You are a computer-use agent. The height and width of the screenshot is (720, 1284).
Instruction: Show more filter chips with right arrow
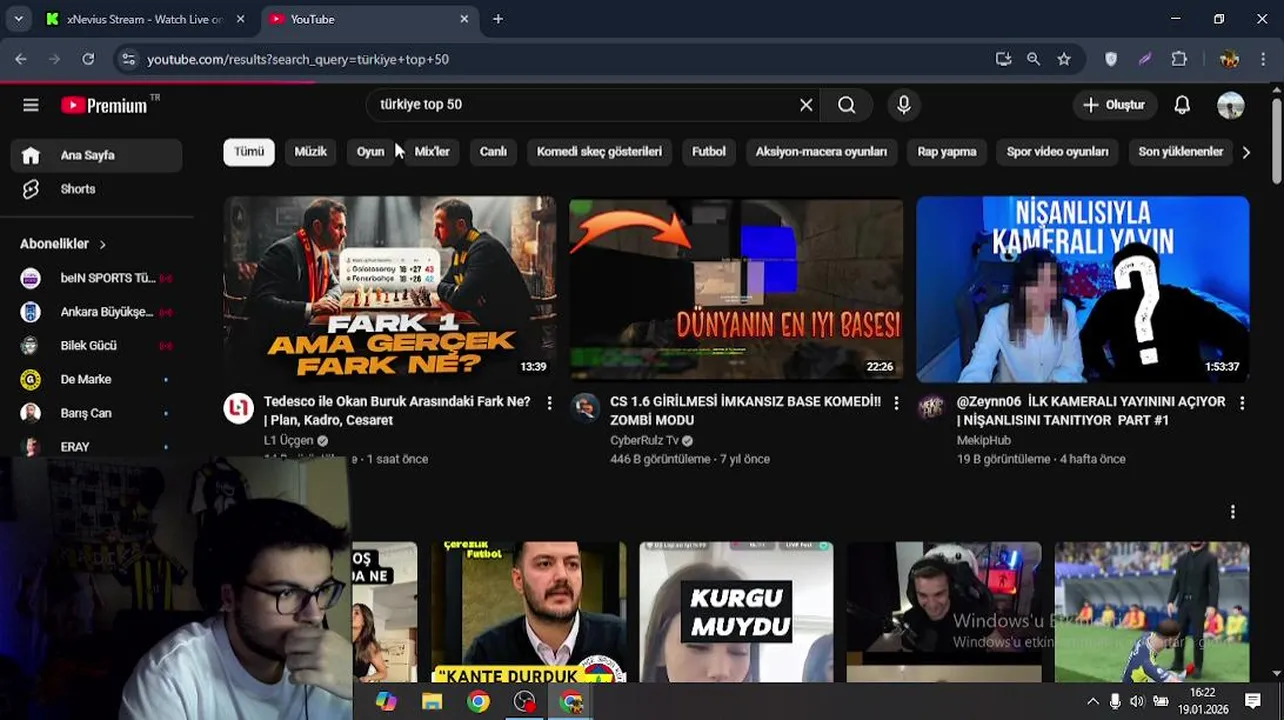tap(1246, 152)
